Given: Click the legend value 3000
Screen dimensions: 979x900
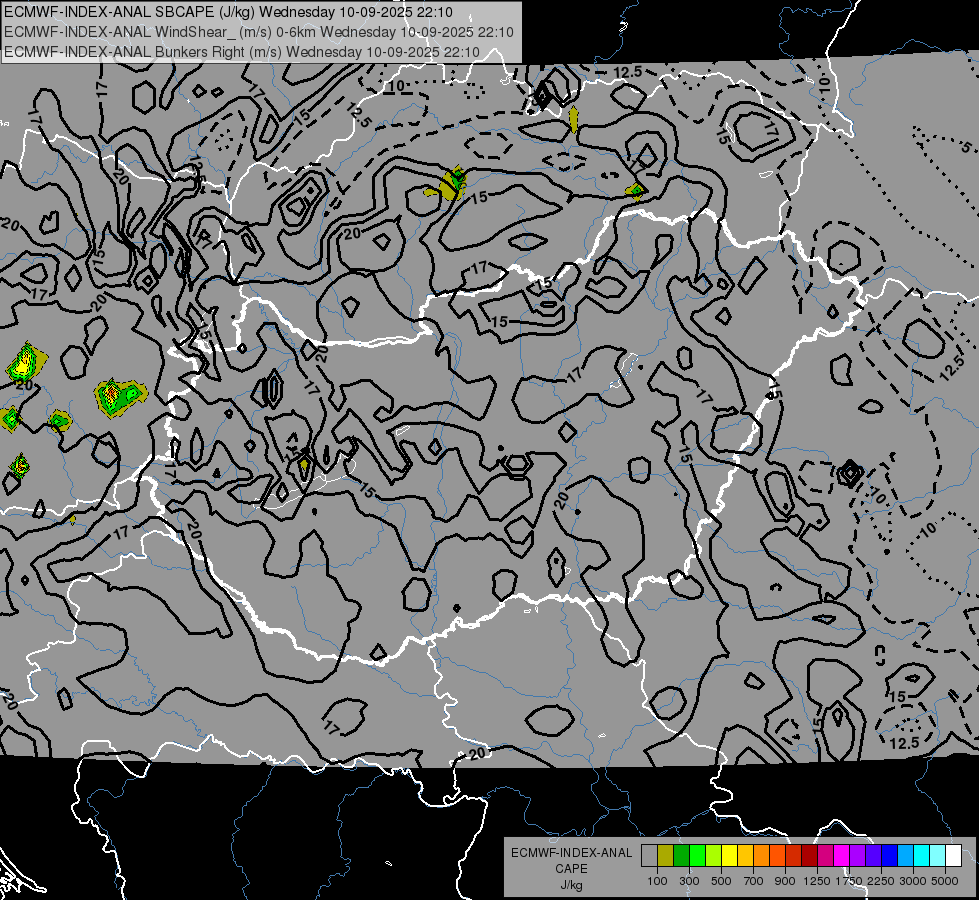Looking at the screenshot, I should tap(913, 881).
